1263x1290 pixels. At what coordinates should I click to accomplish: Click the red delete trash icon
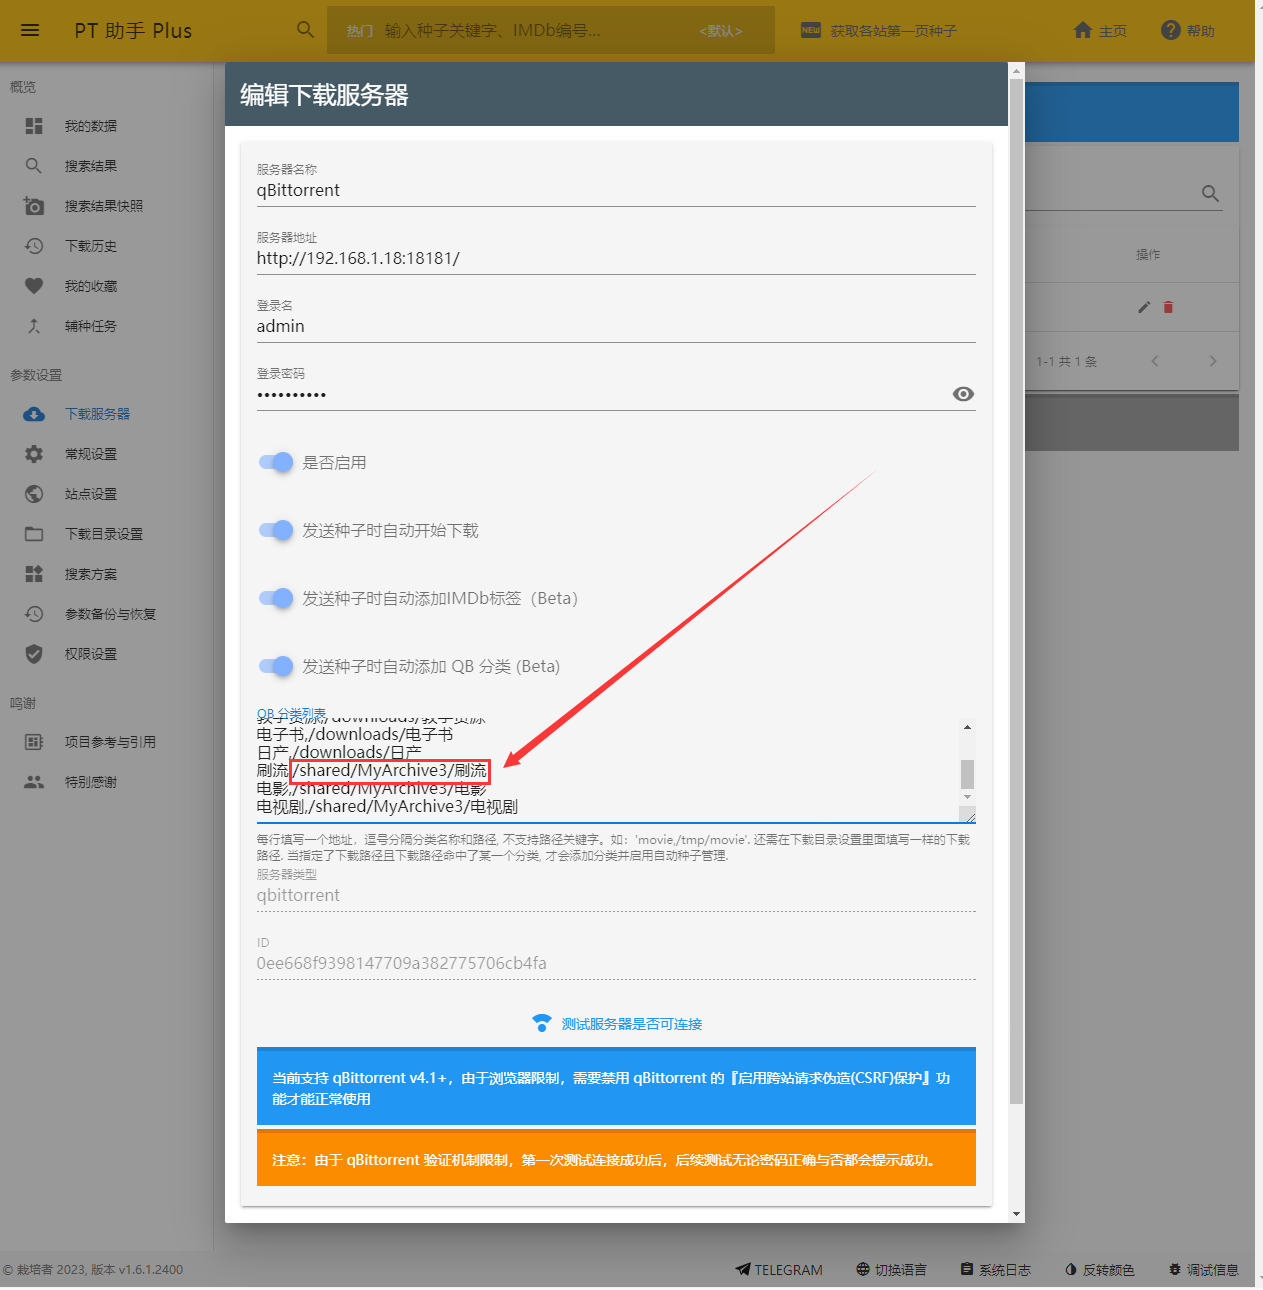(x=1168, y=307)
